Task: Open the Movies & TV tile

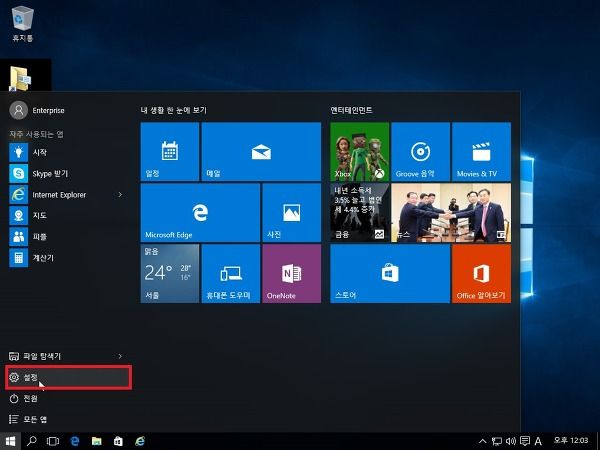Action: click(481, 152)
